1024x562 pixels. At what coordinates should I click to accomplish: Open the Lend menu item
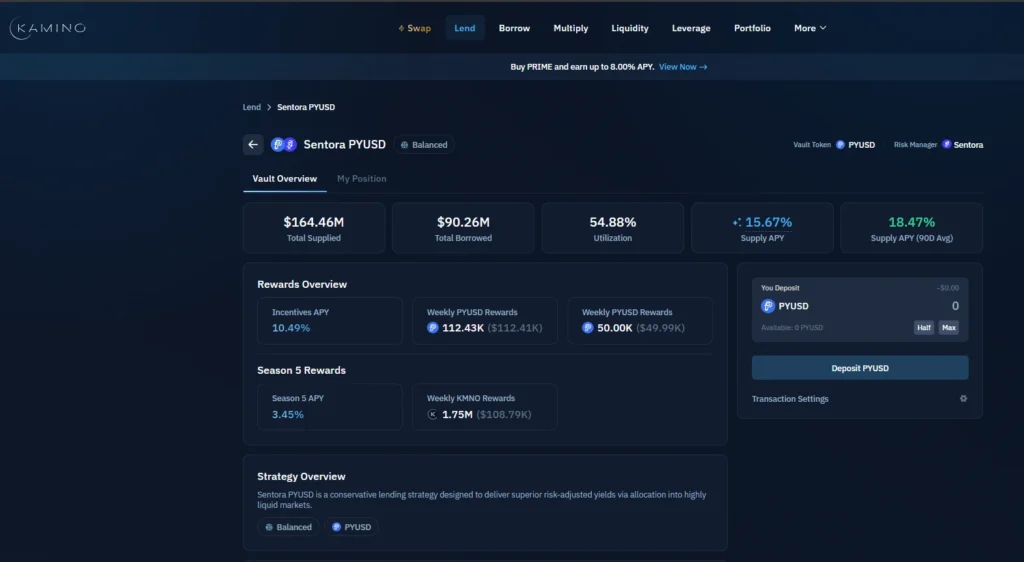pyautogui.click(x=465, y=28)
